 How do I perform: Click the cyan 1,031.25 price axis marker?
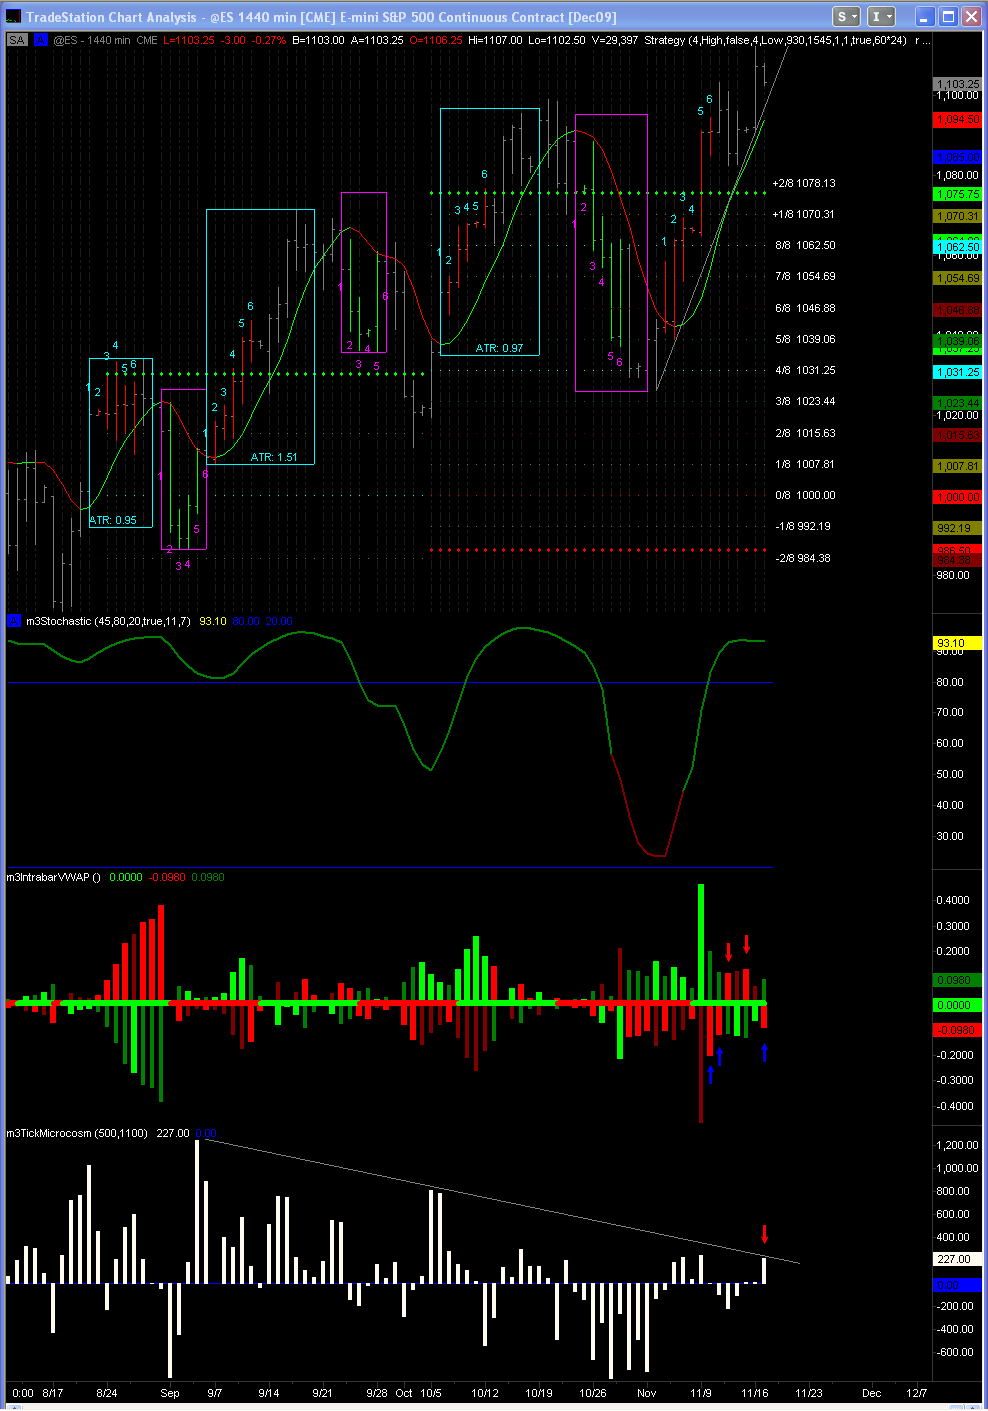(958, 372)
